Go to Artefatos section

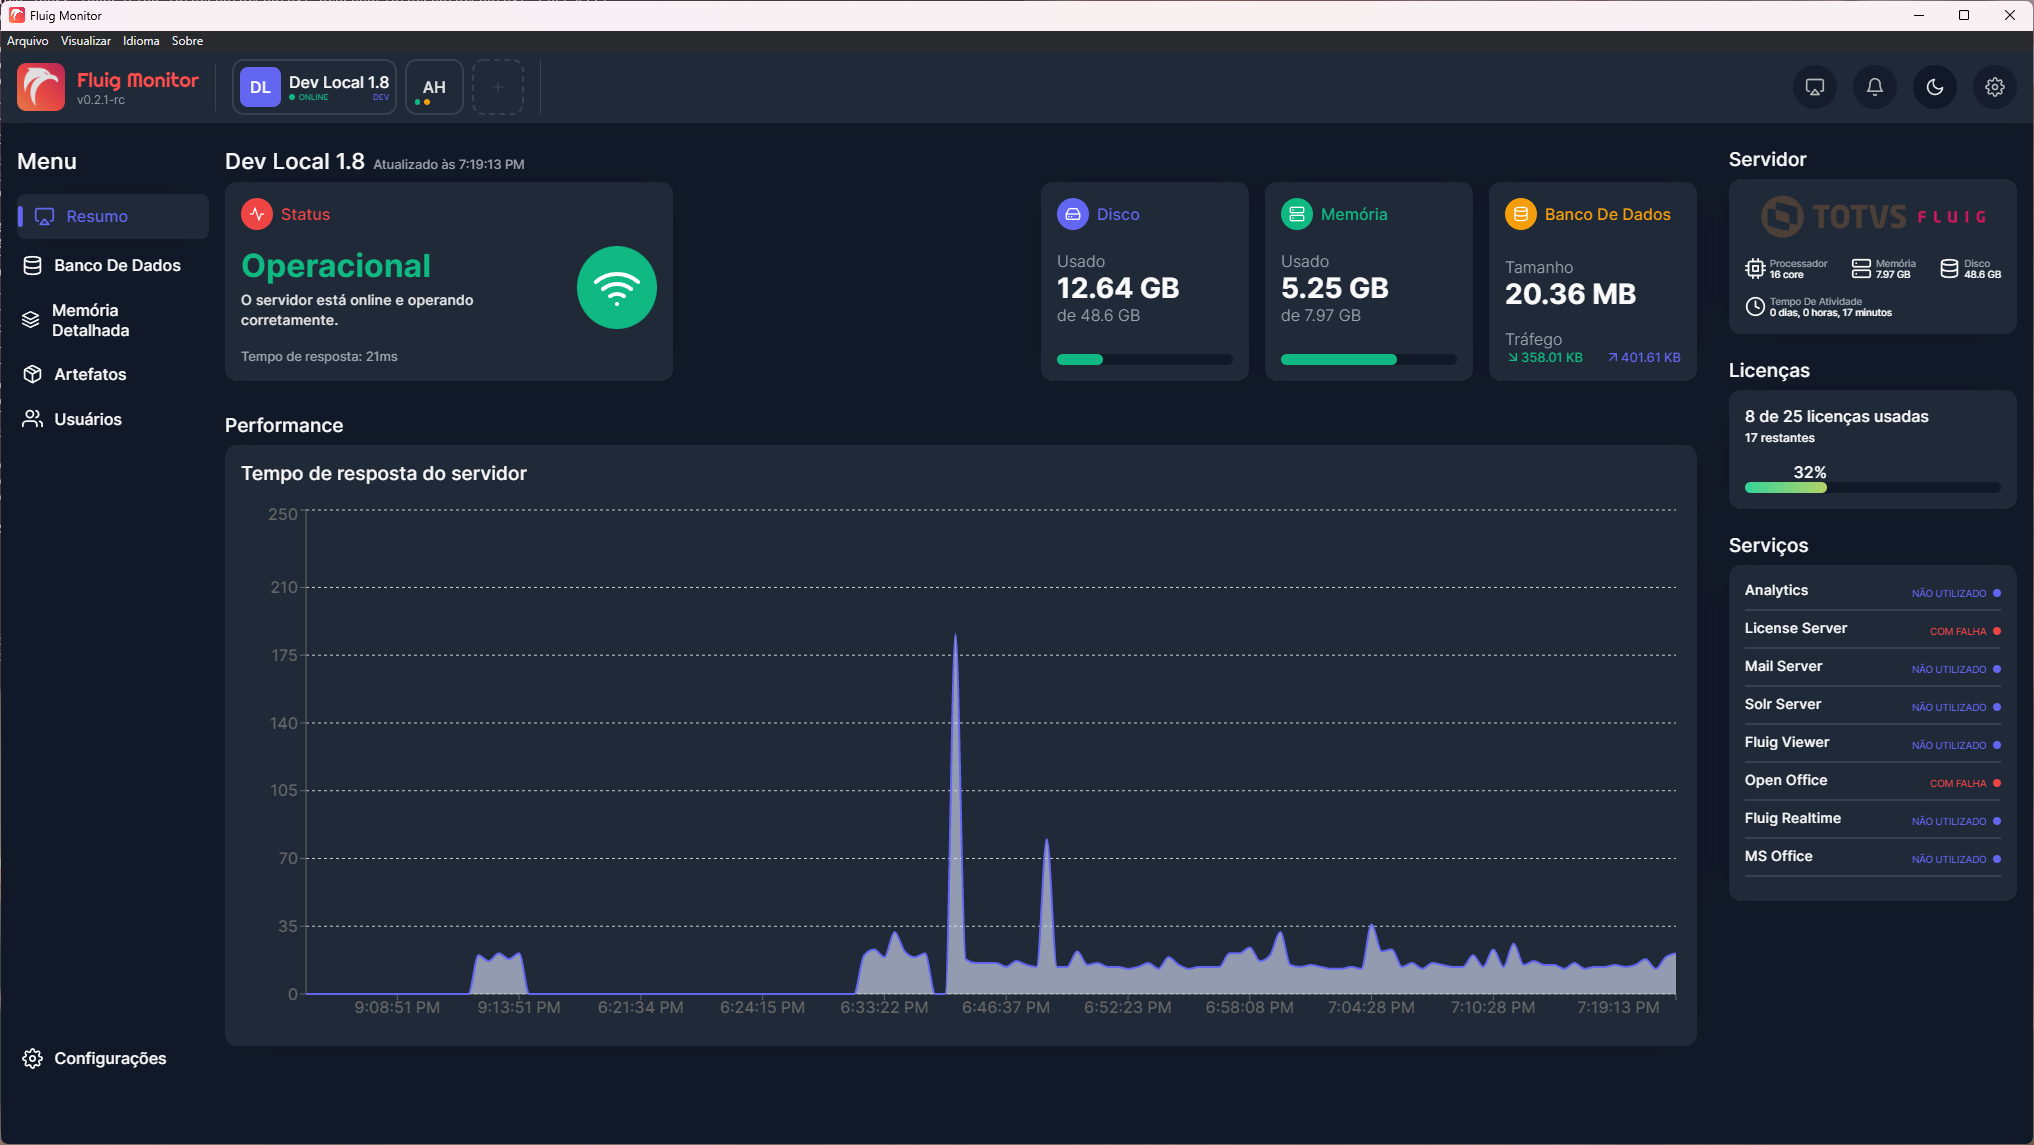pyautogui.click(x=90, y=374)
